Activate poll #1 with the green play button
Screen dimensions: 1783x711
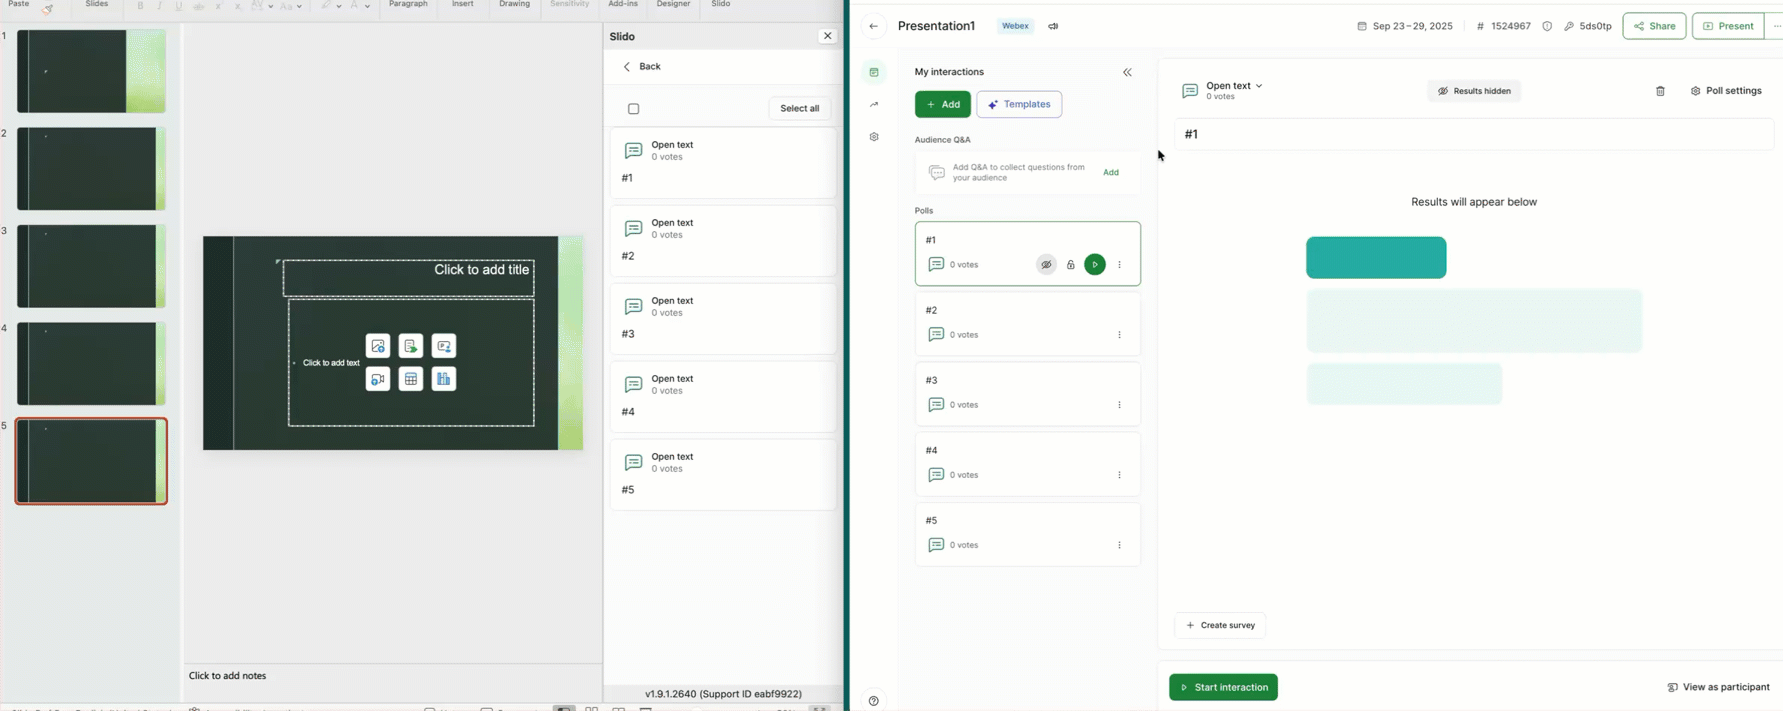1095,265
